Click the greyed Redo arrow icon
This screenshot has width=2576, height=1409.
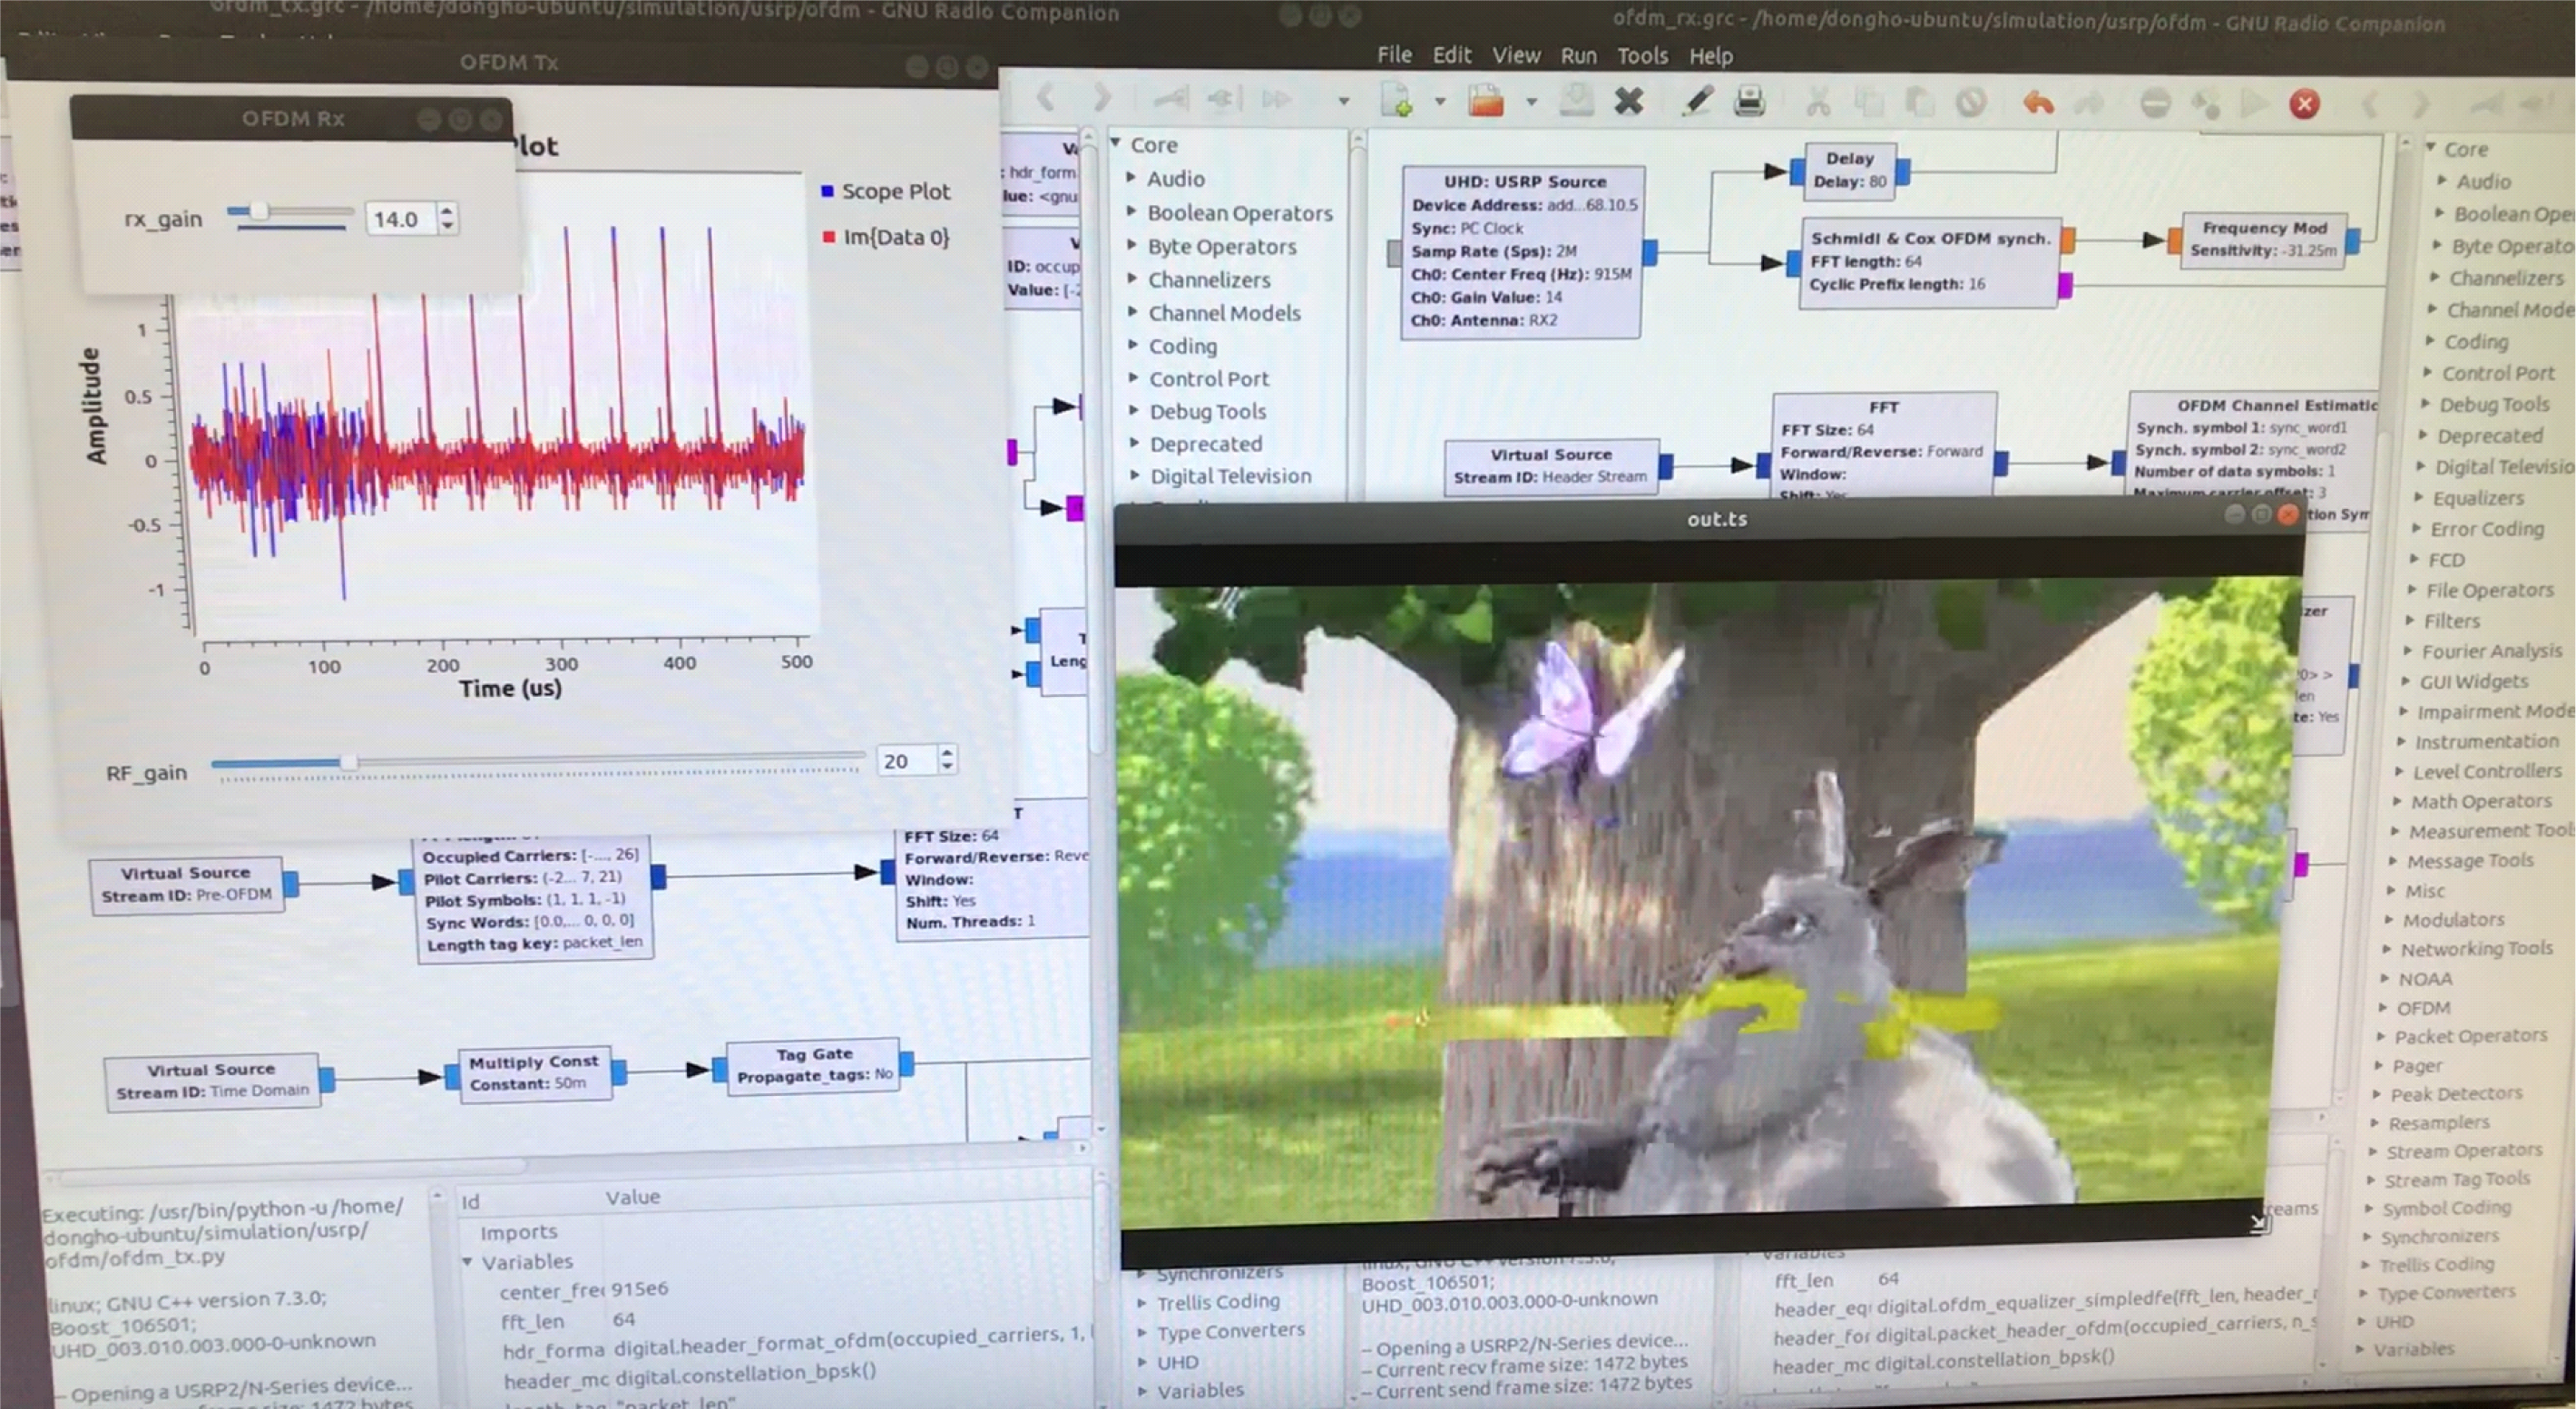tap(2088, 103)
